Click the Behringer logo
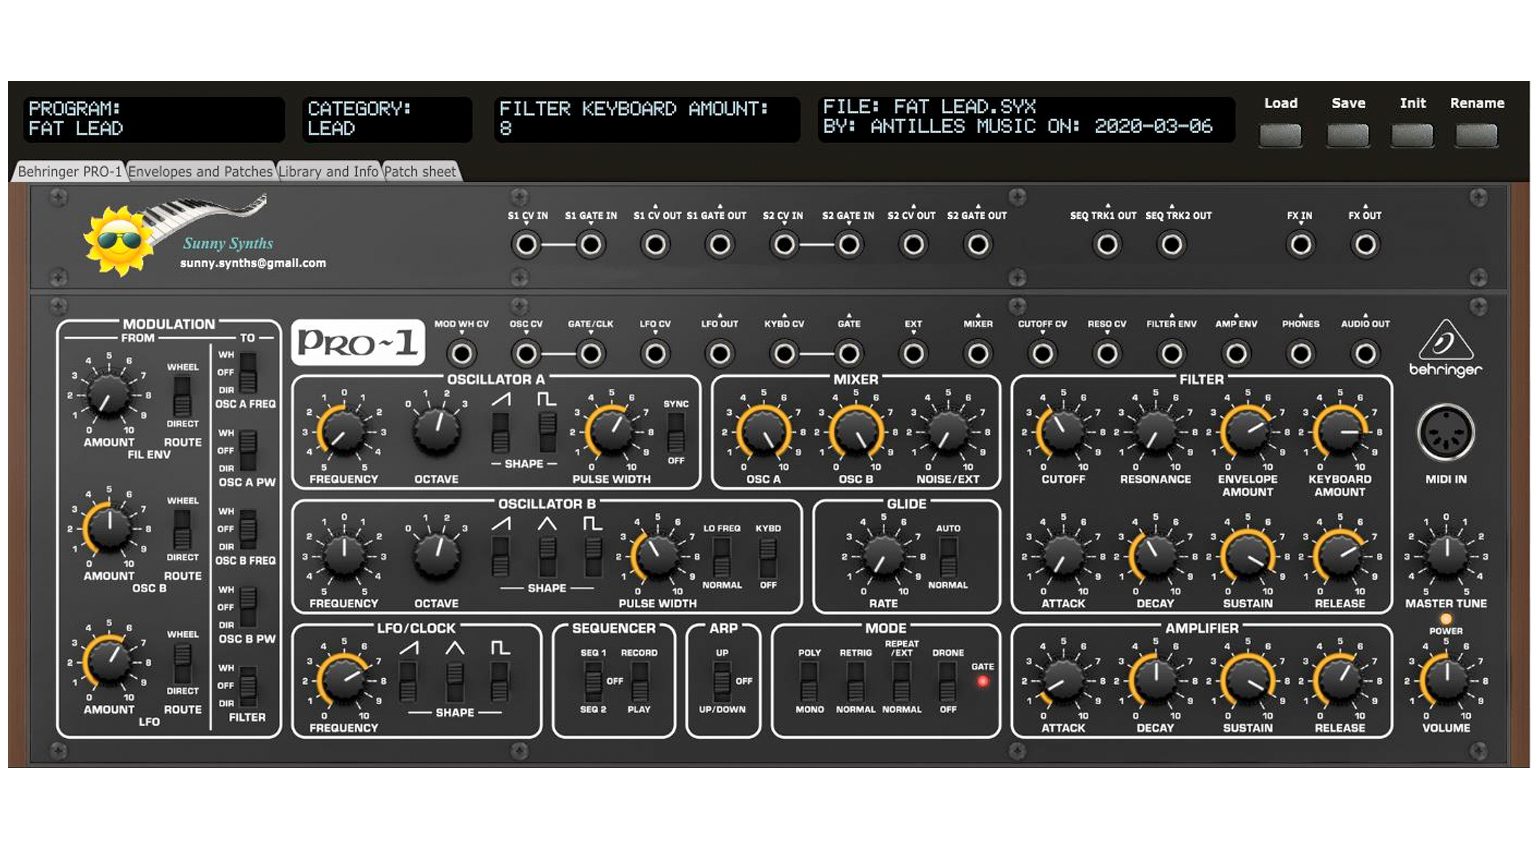 (x=1446, y=348)
